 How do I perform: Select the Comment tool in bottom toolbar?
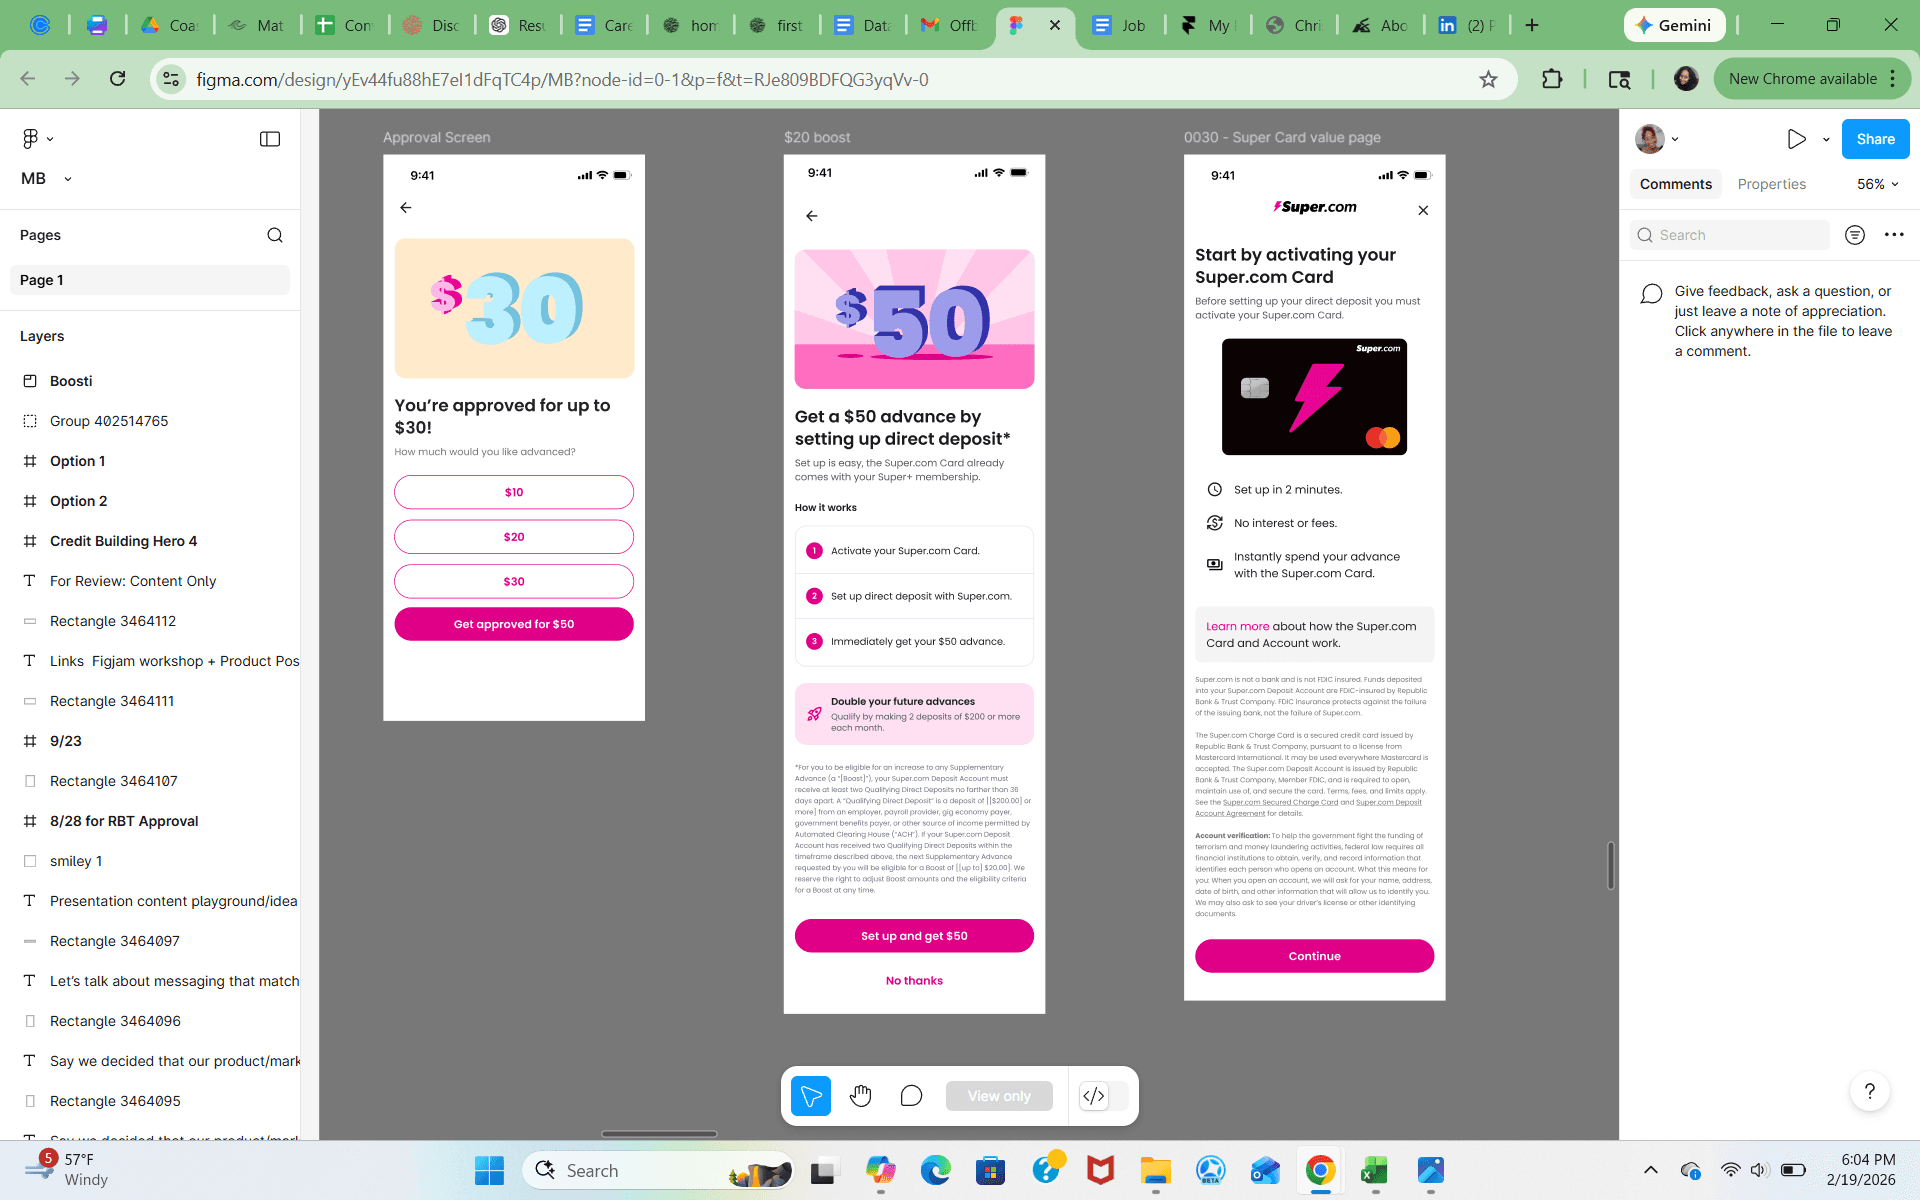point(910,1096)
